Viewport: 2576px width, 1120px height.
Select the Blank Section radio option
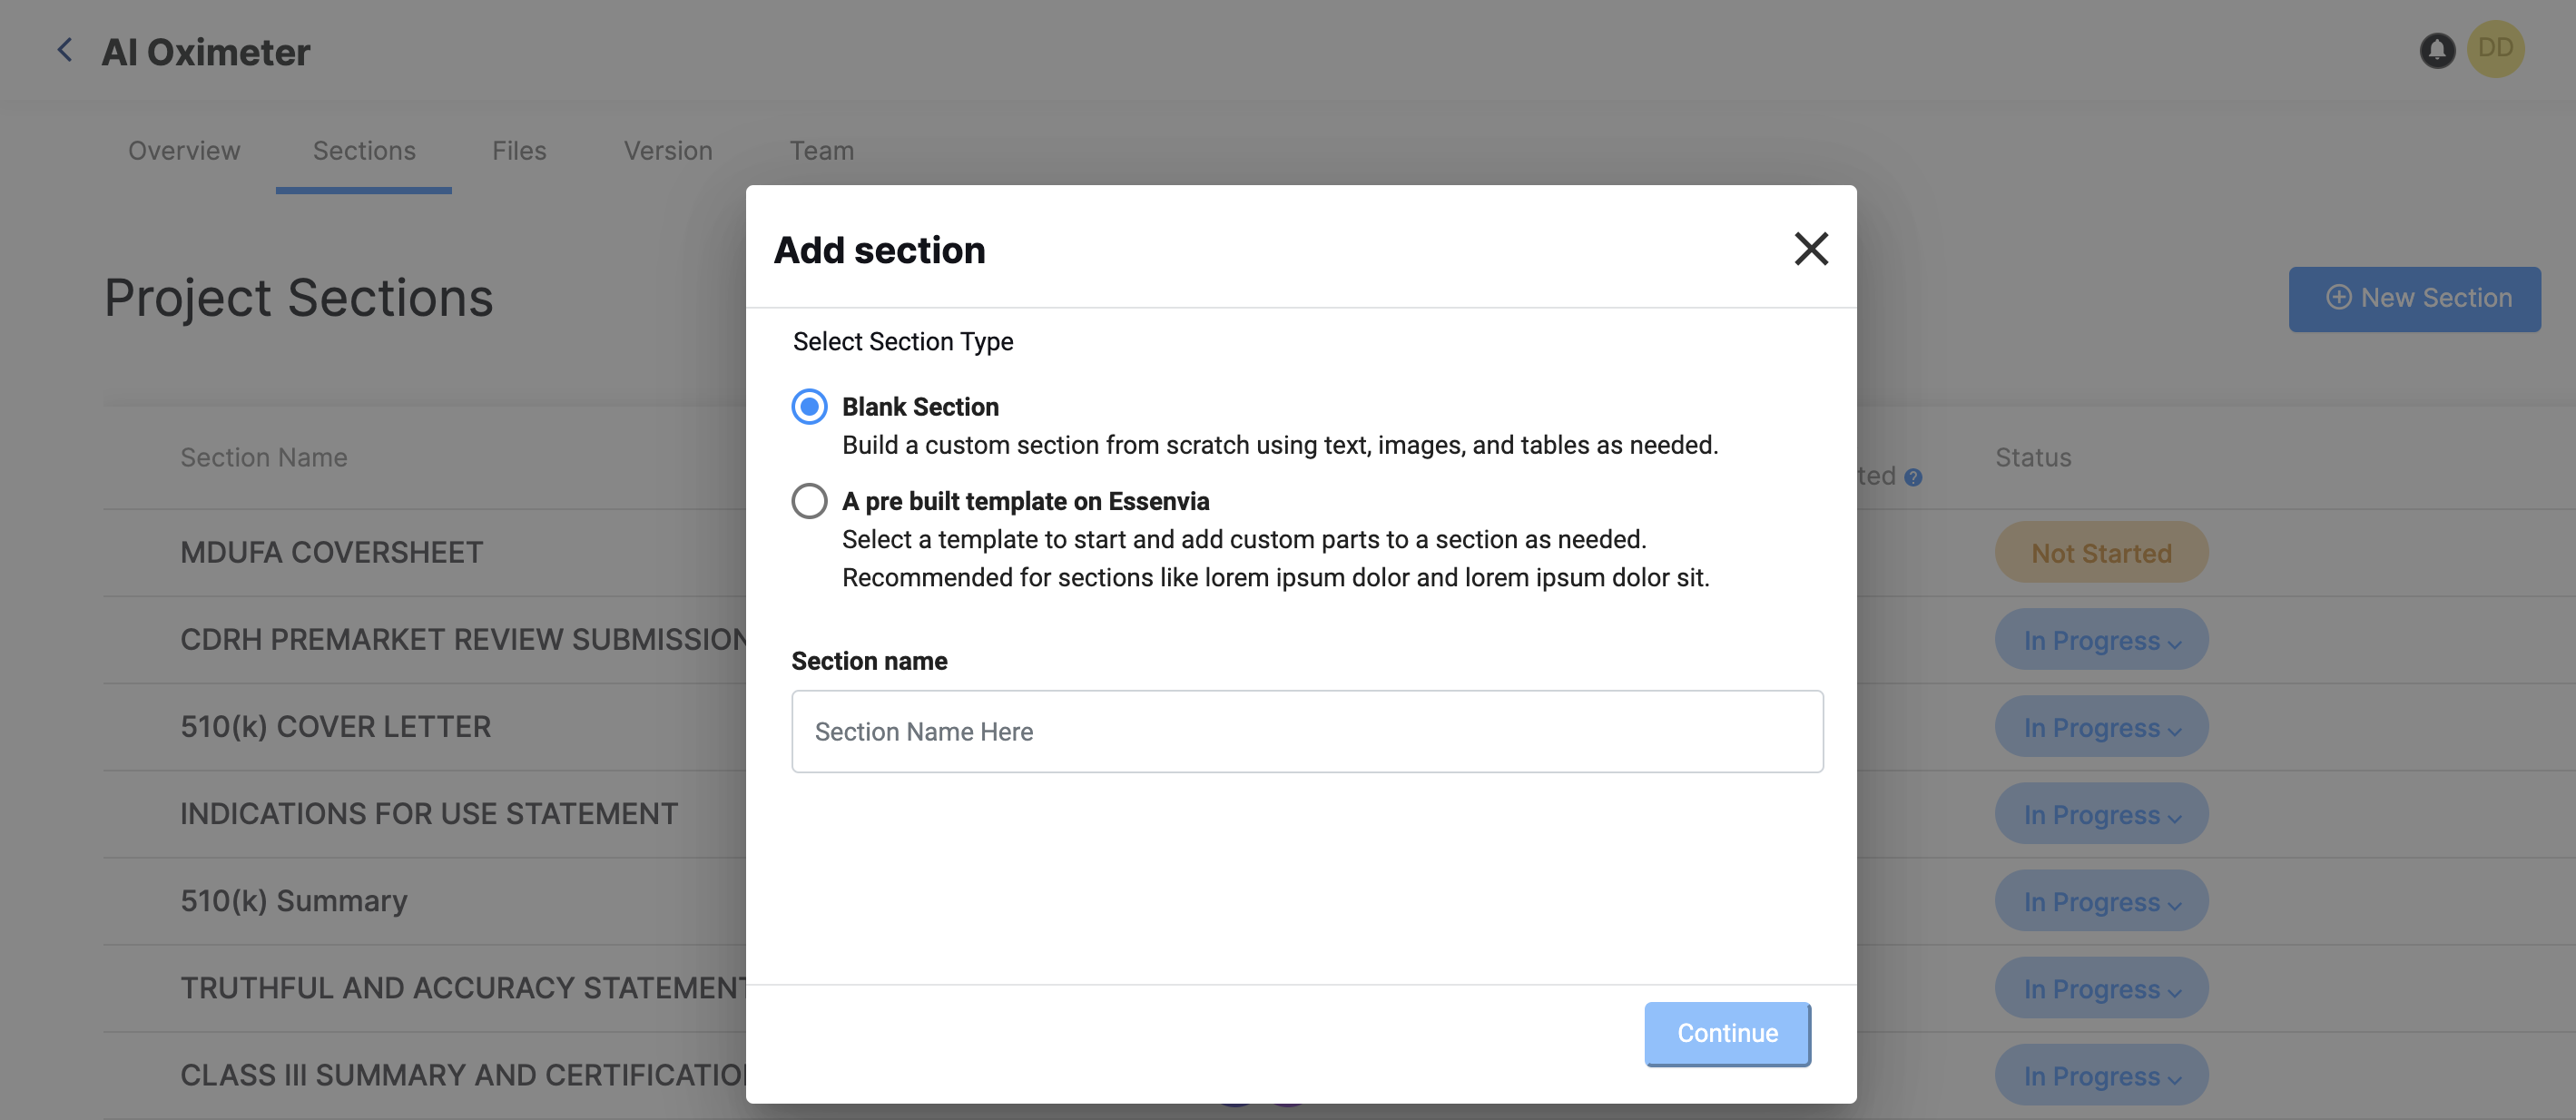point(809,407)
